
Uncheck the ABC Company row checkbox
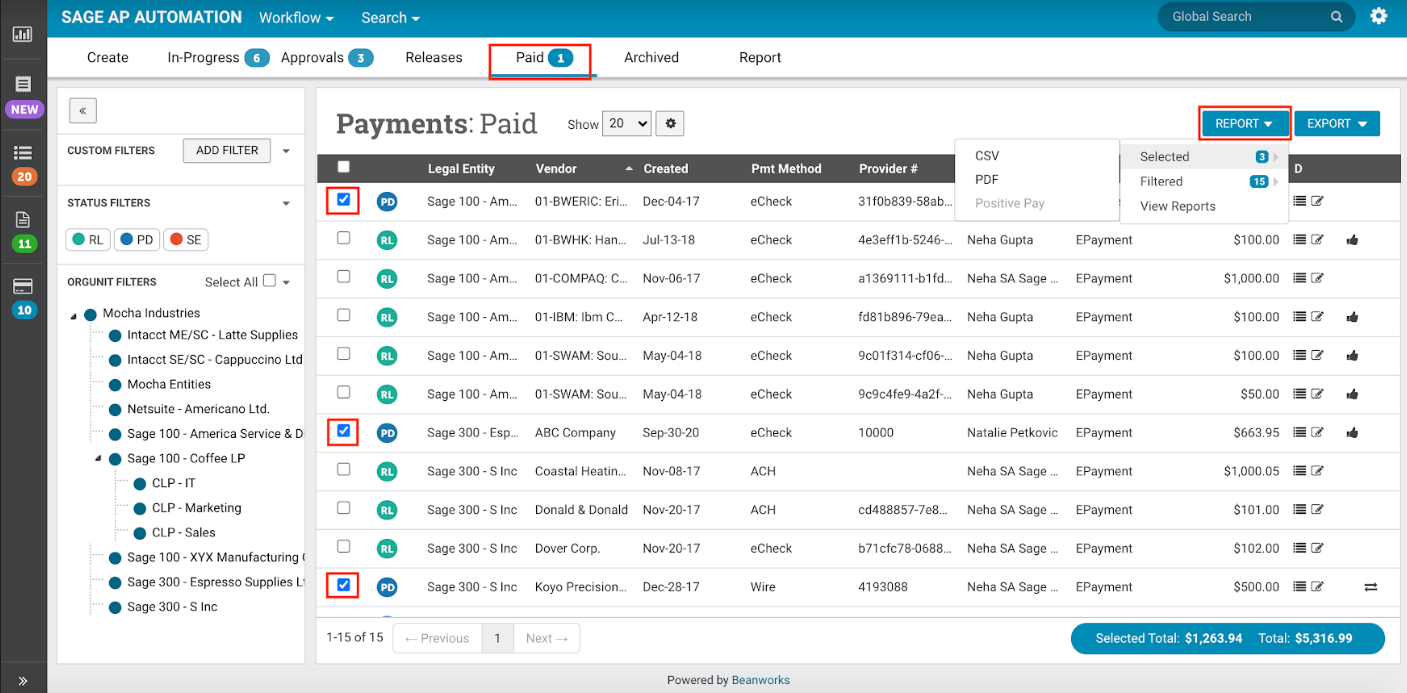point(344,431)
